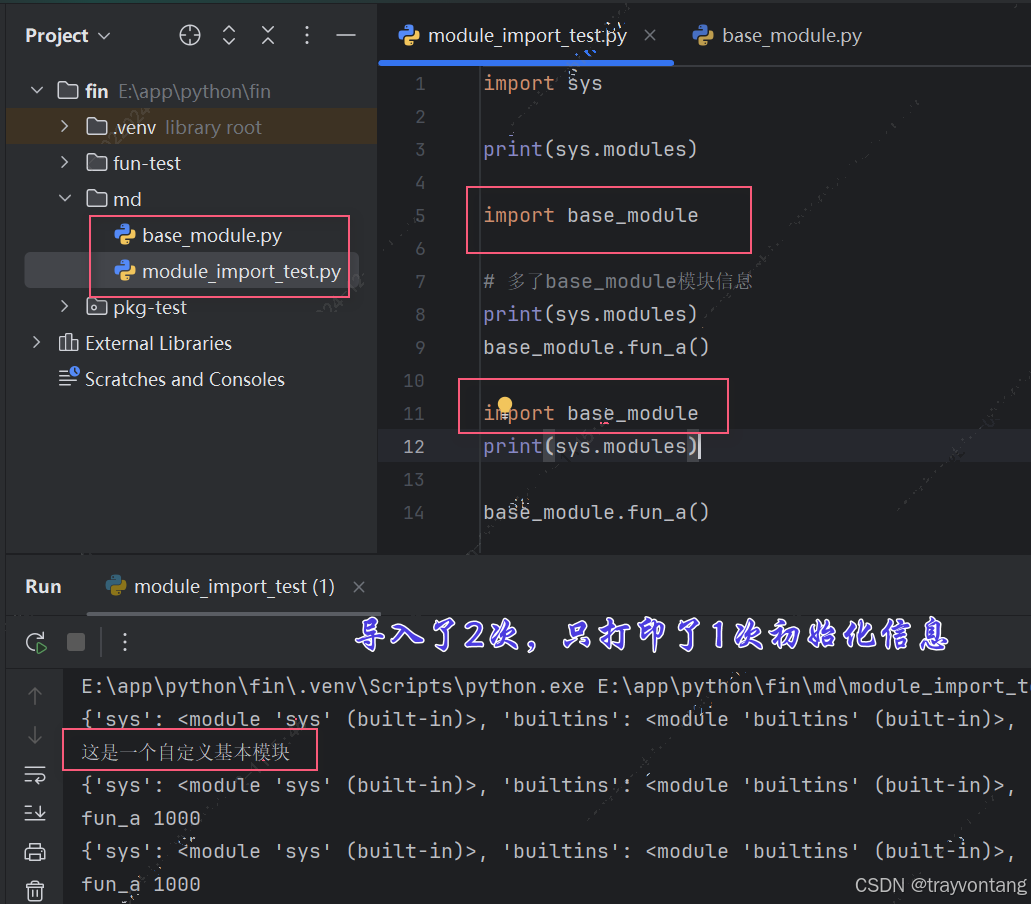1031x904 pixels.
Task: Toggle the Expand All tree control
Action: [229, 35]
